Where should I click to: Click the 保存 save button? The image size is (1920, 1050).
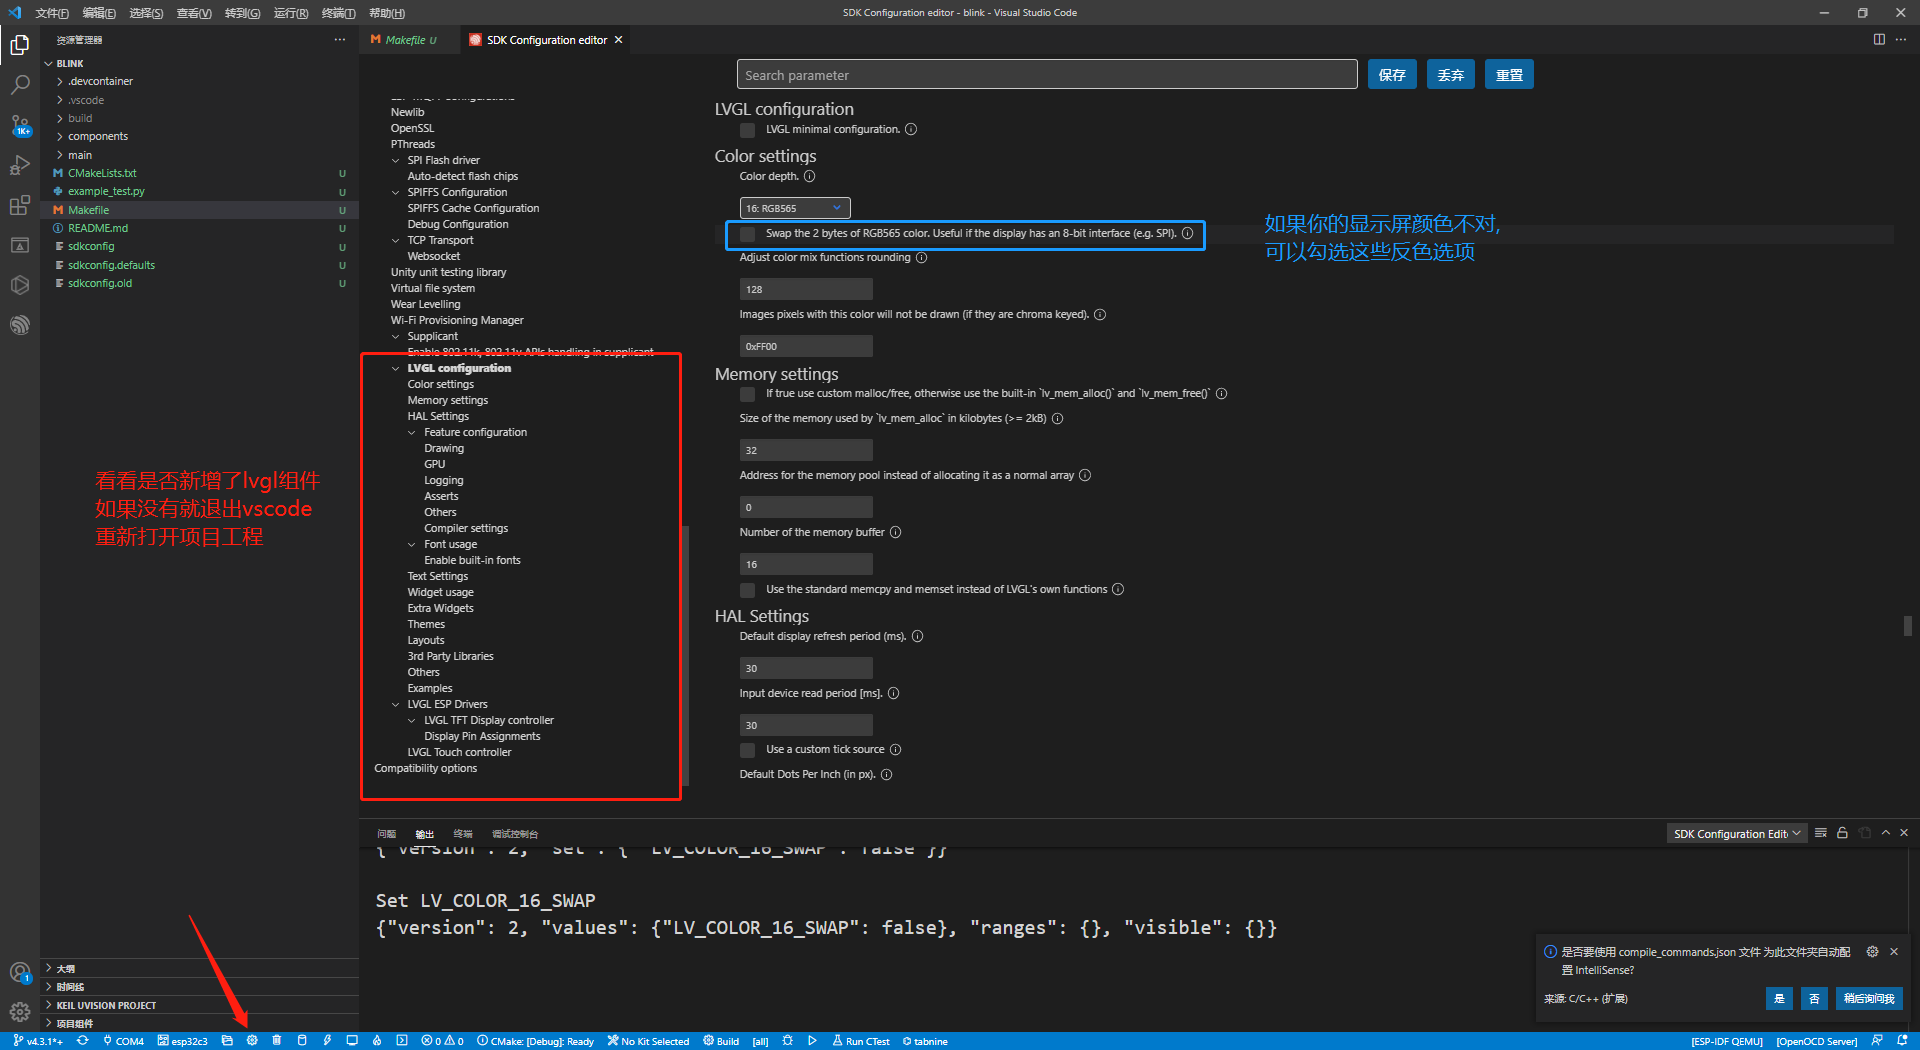point(1392,75)
